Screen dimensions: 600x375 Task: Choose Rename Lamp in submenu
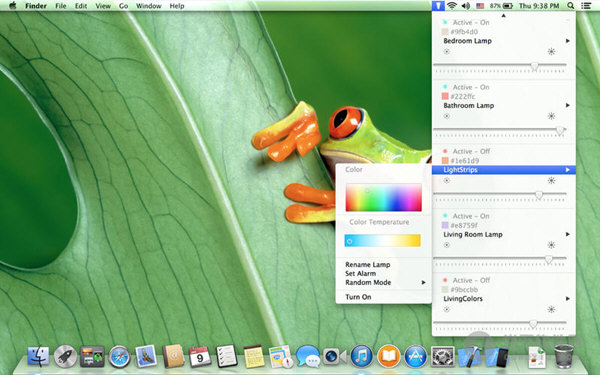coord(368,264)
